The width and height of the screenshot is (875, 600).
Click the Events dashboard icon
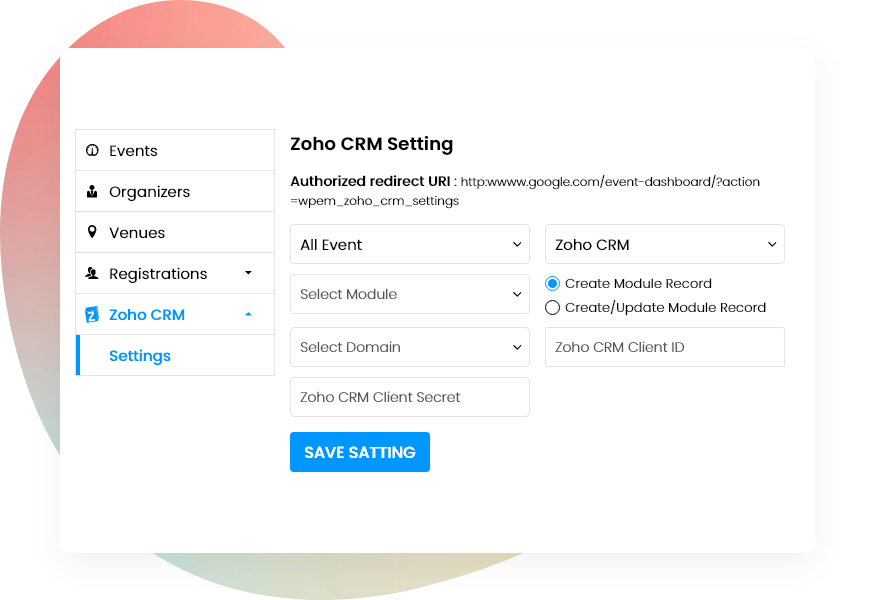[x=92, y=151]
